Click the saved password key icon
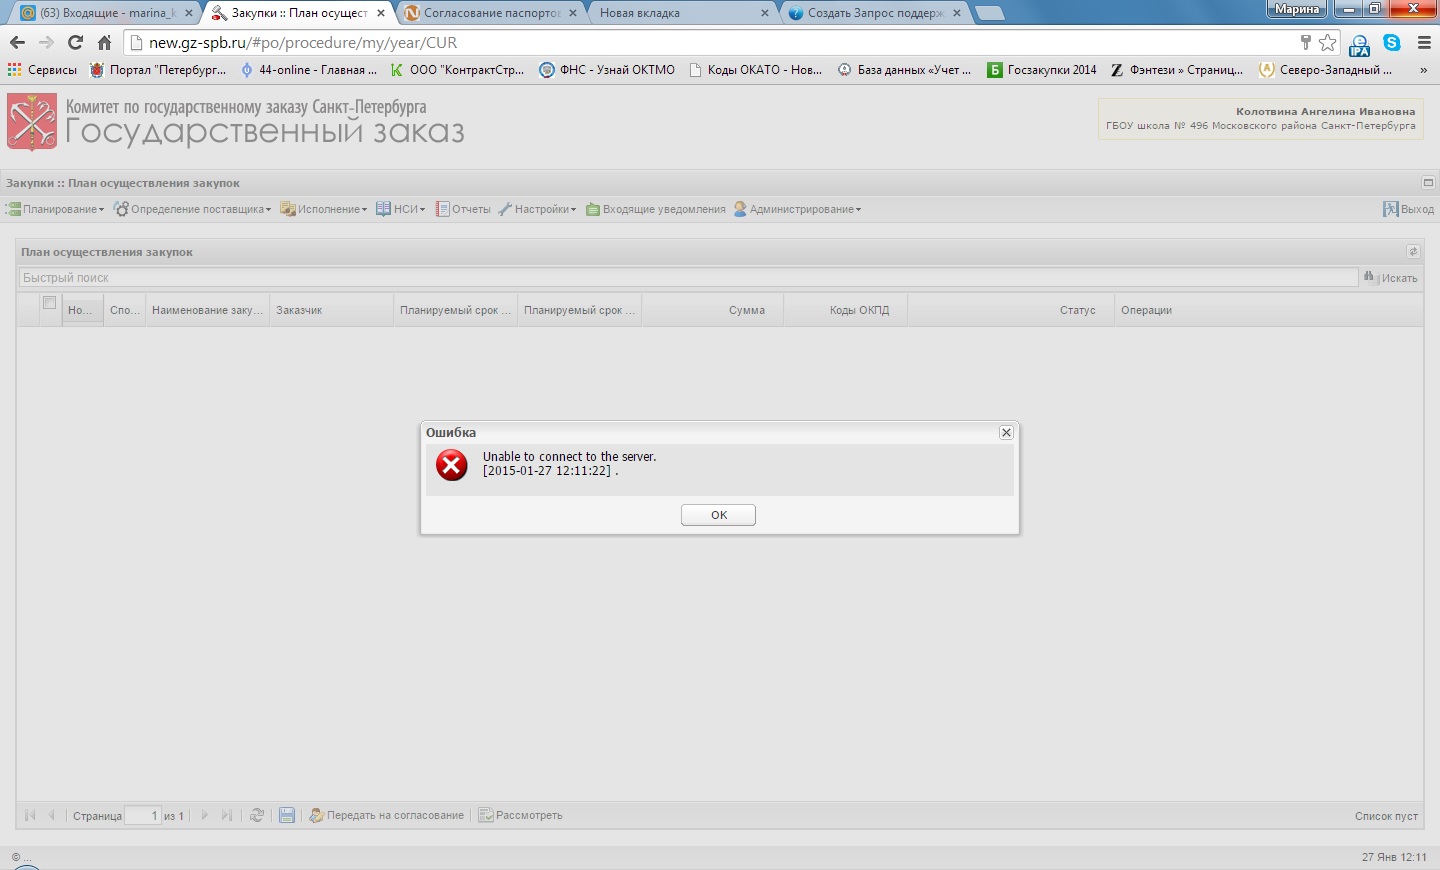Viewport: 1440px width, 870px height. (x=1305, y=42)
